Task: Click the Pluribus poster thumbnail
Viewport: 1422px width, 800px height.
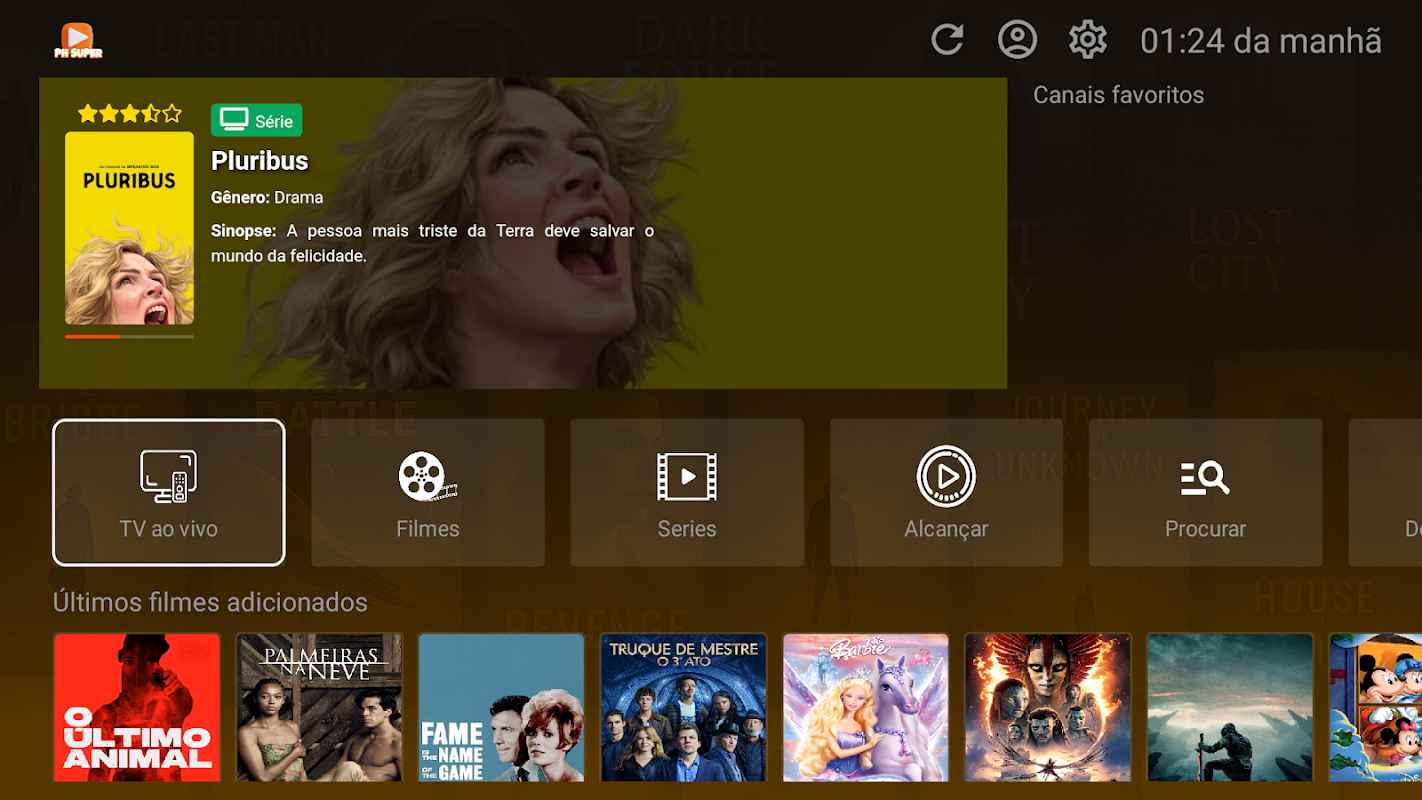Action: (130, 228)
